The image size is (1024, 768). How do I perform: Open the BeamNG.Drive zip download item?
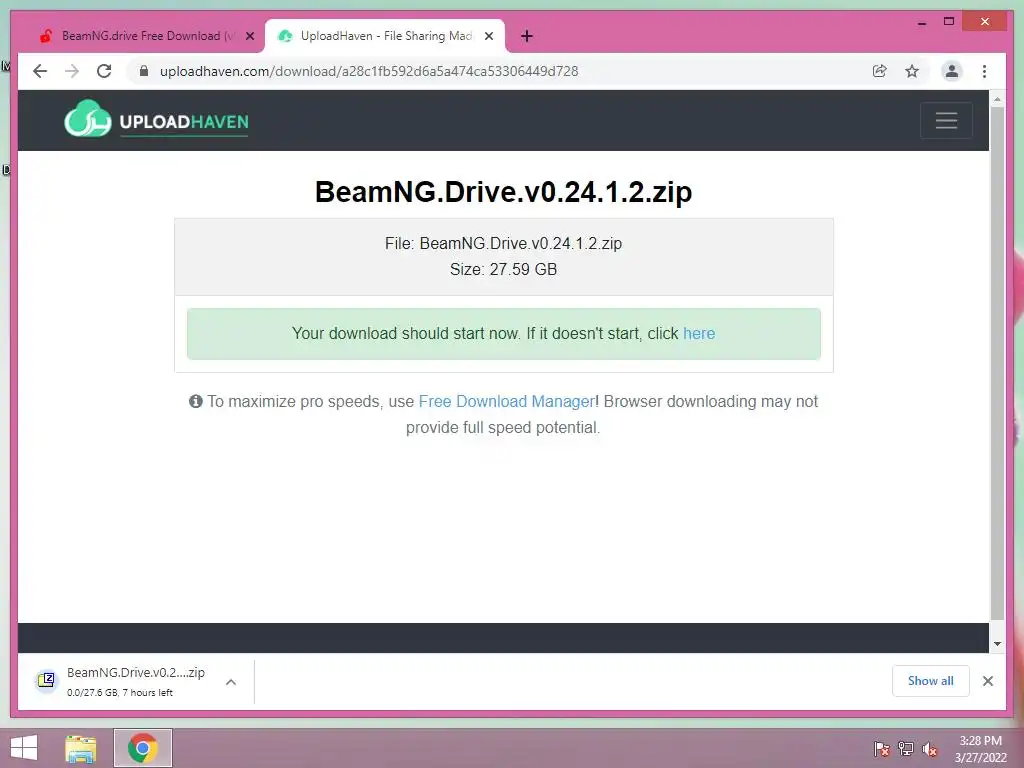click(x=136, y=682)
